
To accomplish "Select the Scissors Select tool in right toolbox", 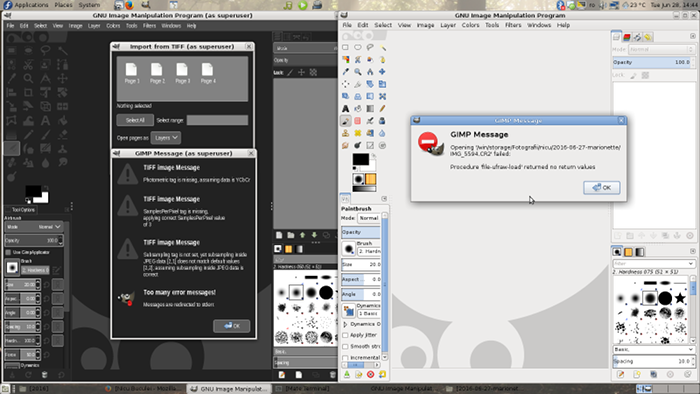I will coord(358,59).
